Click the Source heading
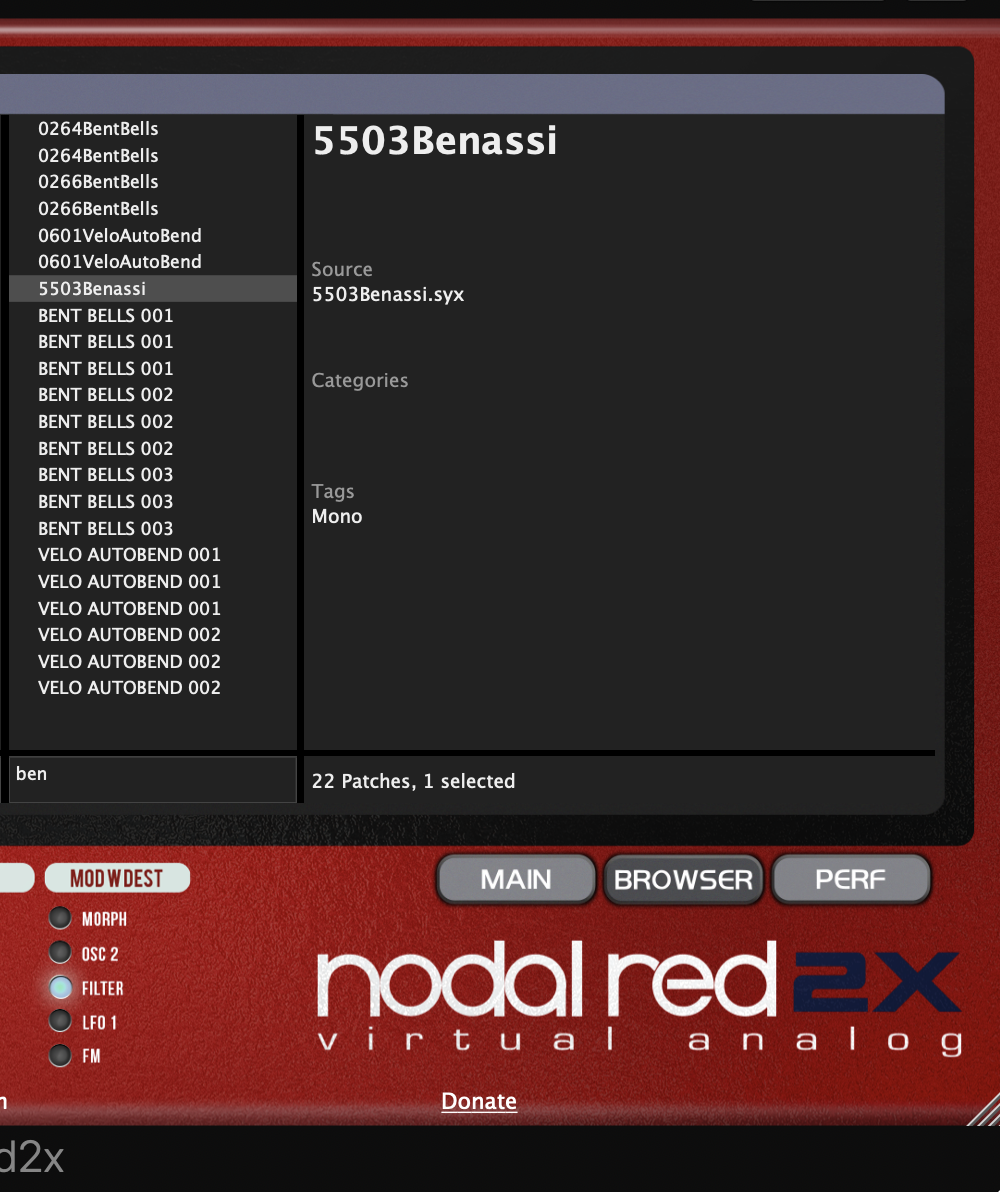This screenshot has width=1000, height=1192. pyautogui.click(x=342, y=269)
